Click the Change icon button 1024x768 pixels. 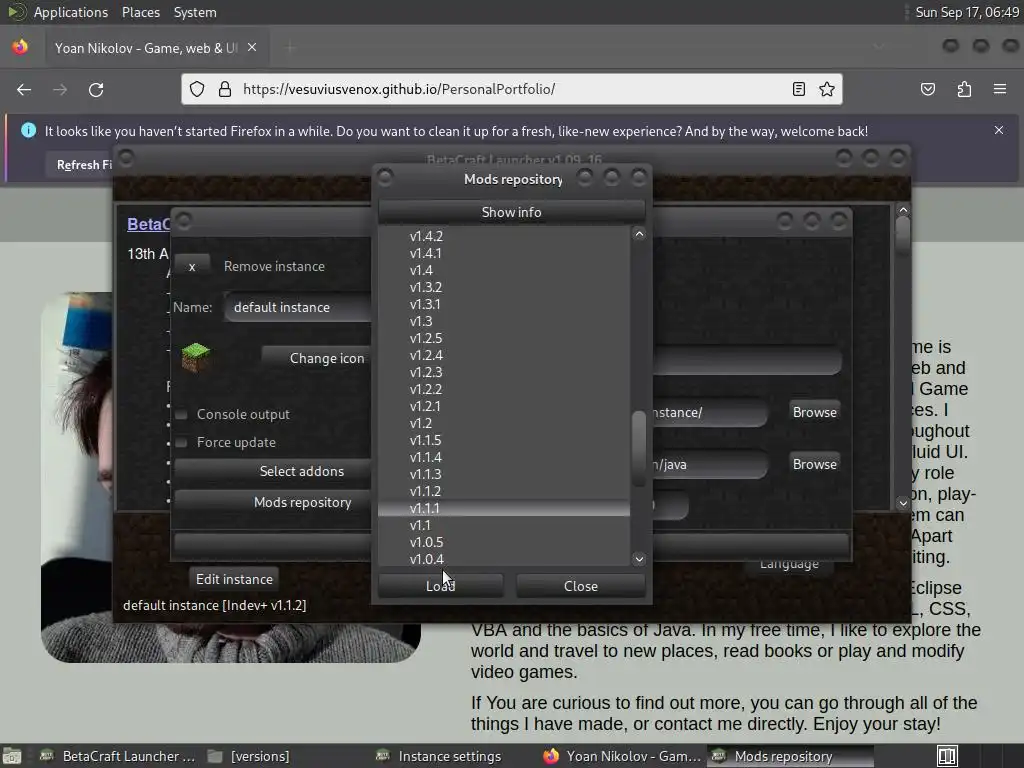click(317, 358)
